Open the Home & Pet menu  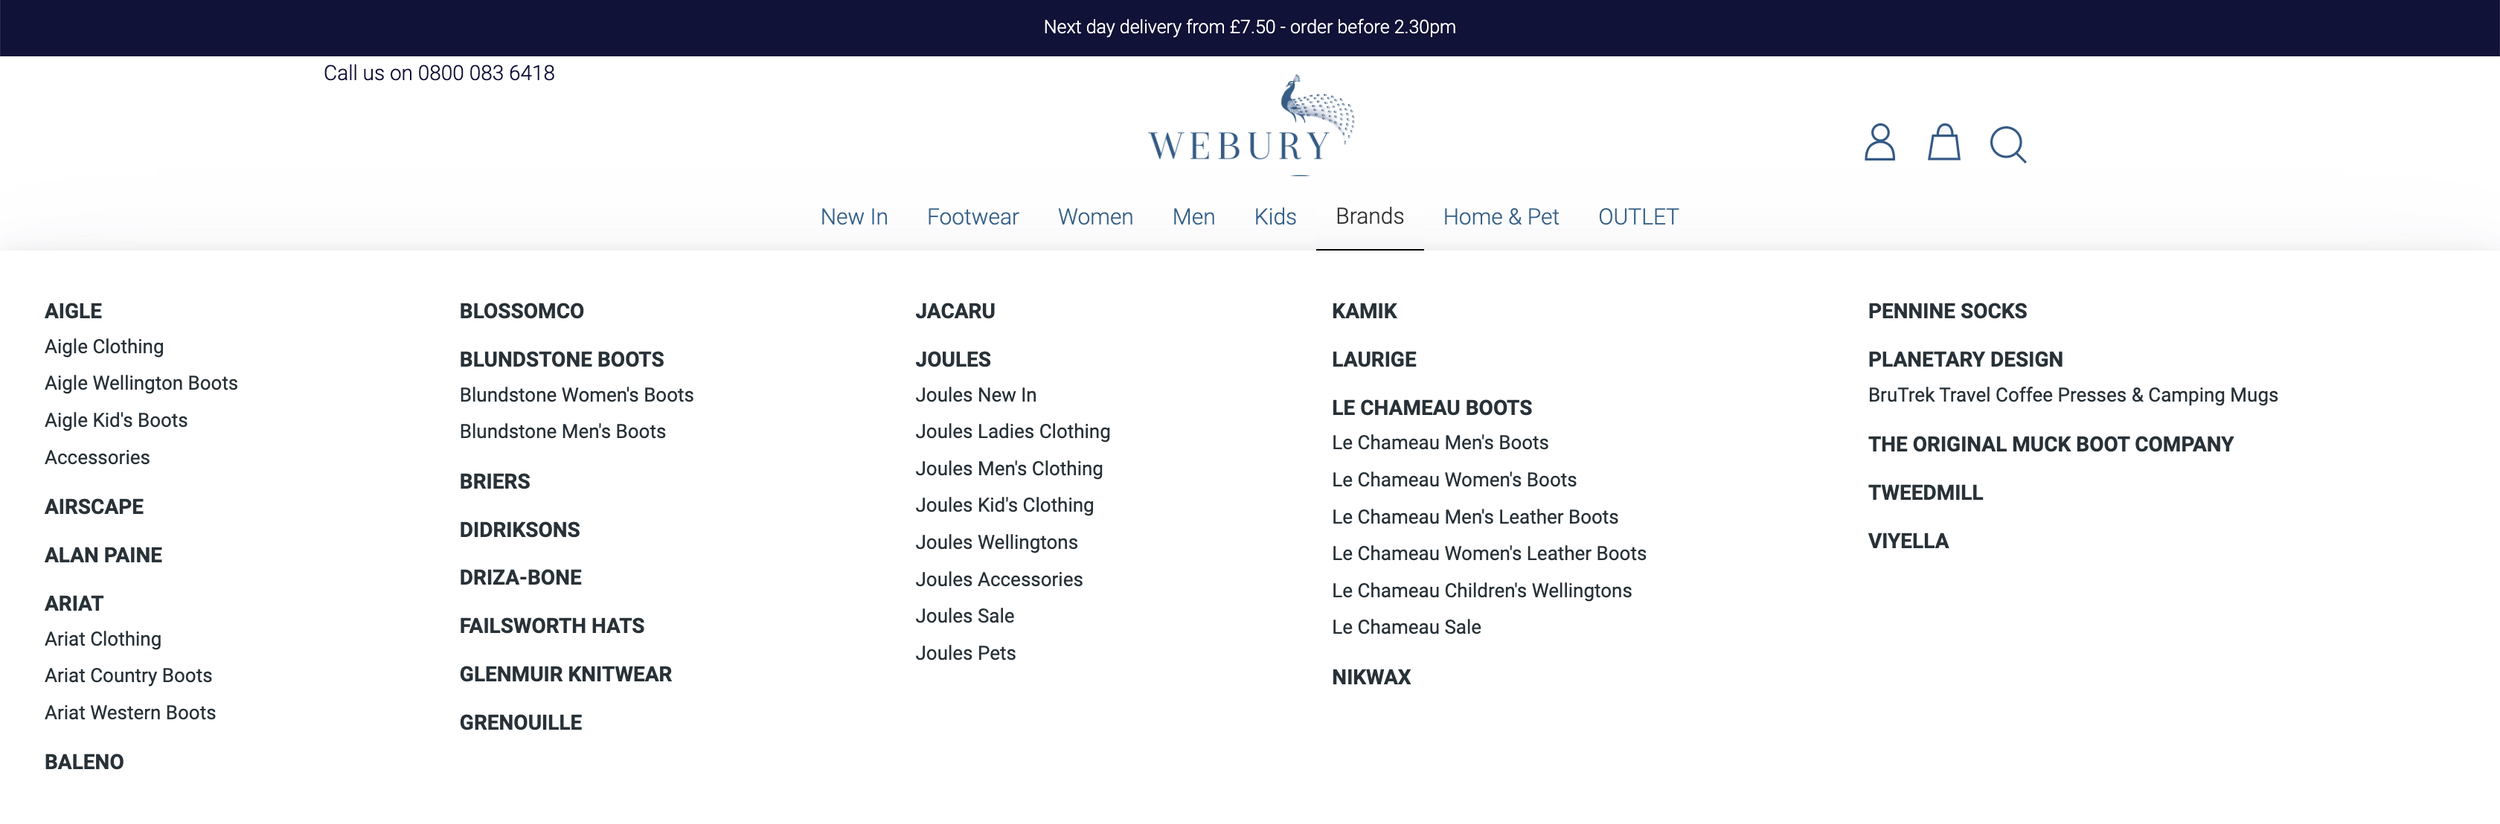(x=1500, y=217)
